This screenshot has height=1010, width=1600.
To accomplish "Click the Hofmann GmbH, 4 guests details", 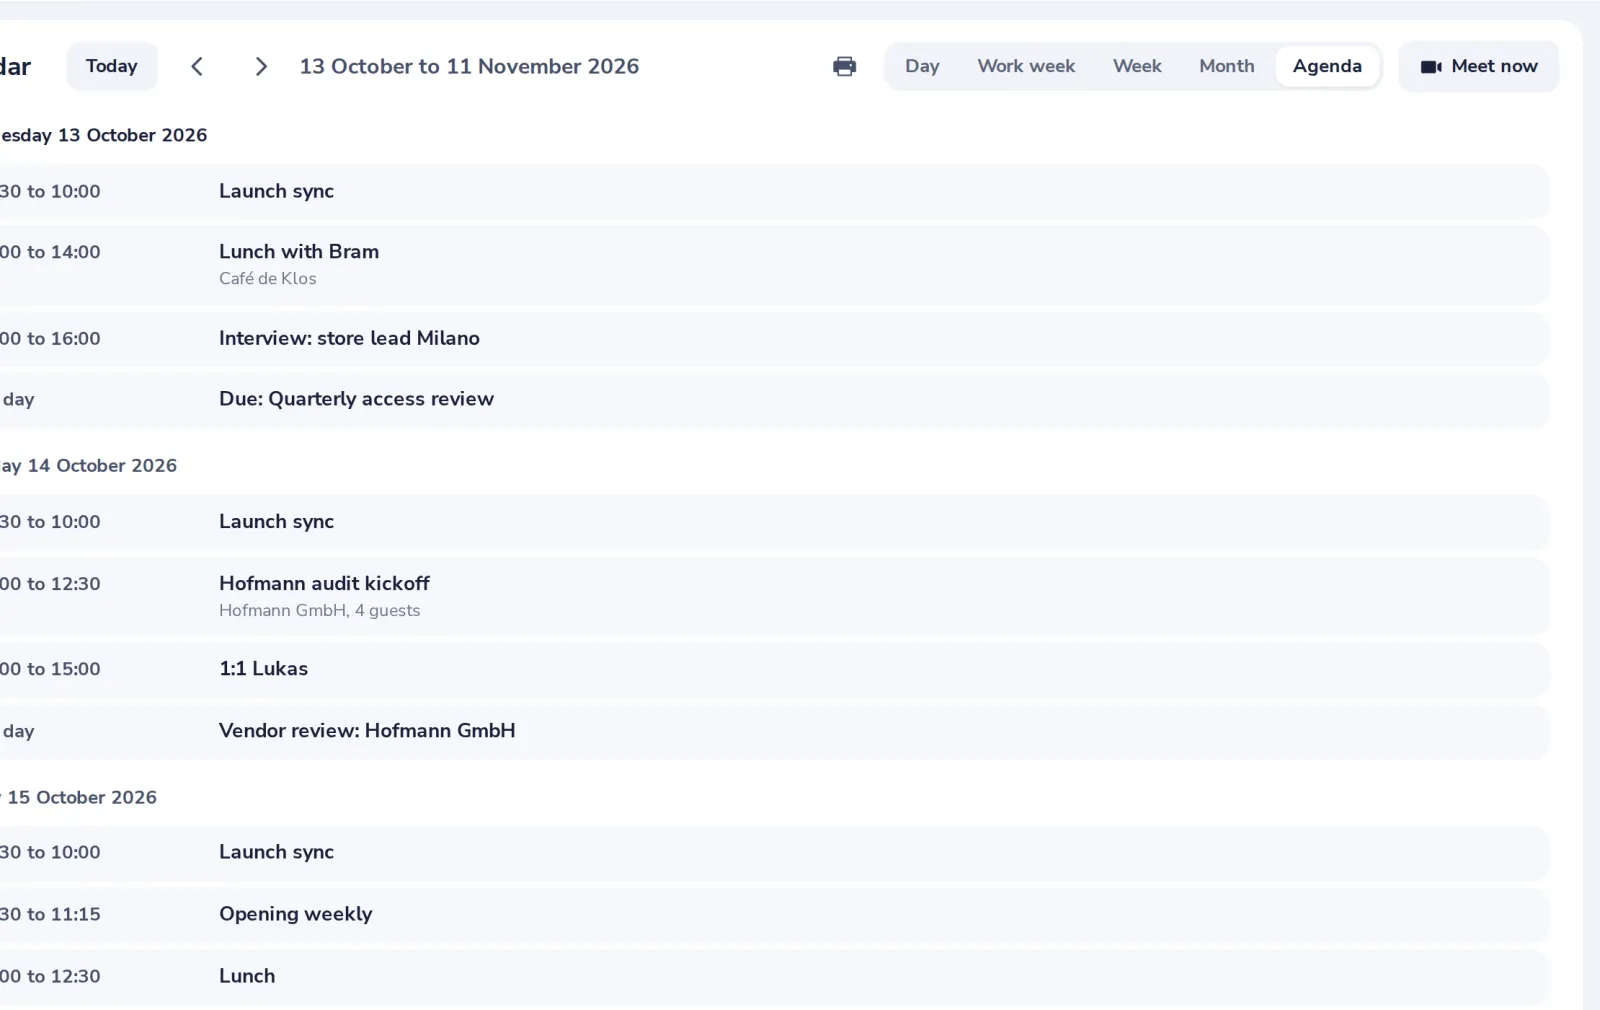I will click(320, 611).
